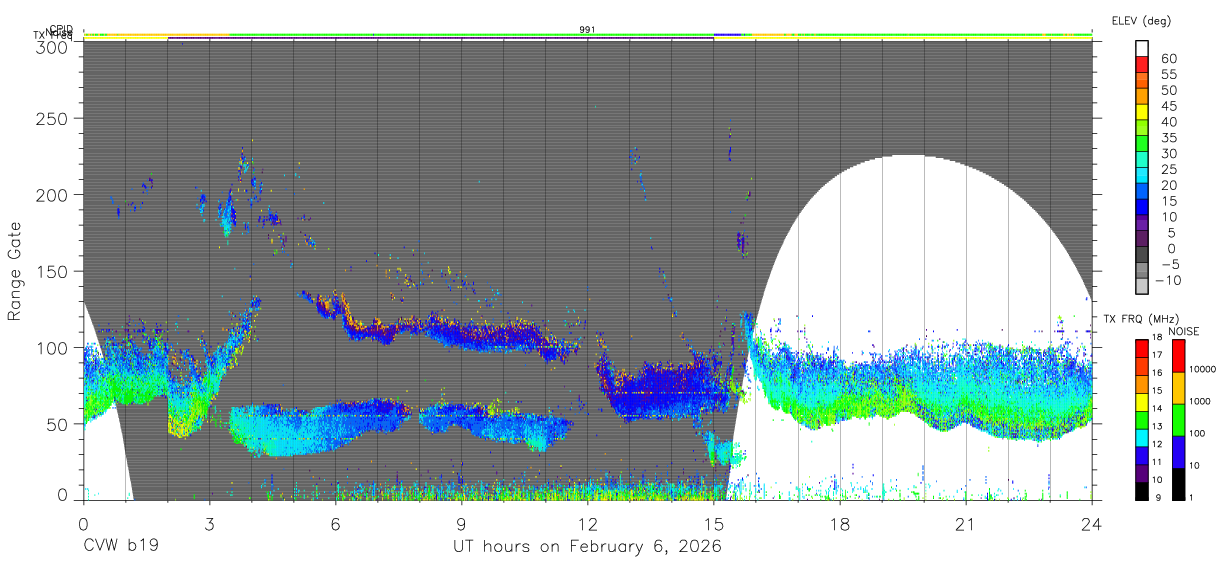Click the '200' tick label on Range Gate axis
The image size is (1228, 567).
tap(52, 194)
